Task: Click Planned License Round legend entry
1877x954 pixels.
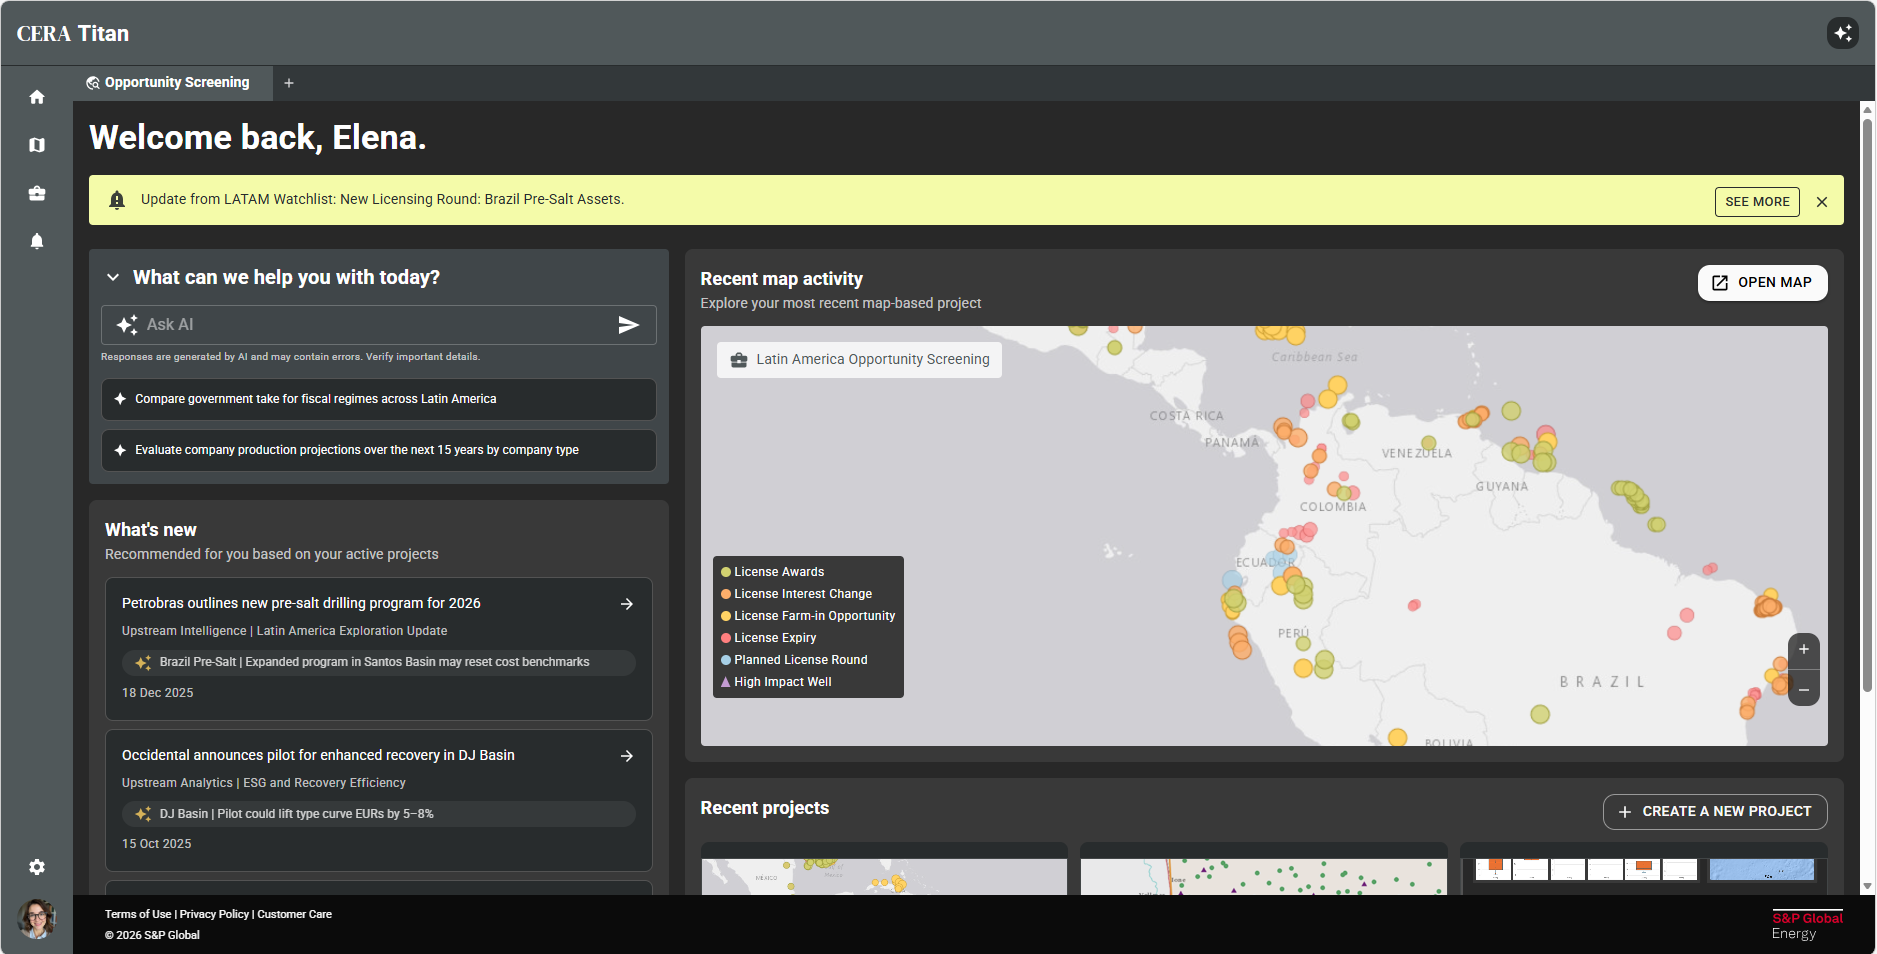Action: click(x=794, y=660)
